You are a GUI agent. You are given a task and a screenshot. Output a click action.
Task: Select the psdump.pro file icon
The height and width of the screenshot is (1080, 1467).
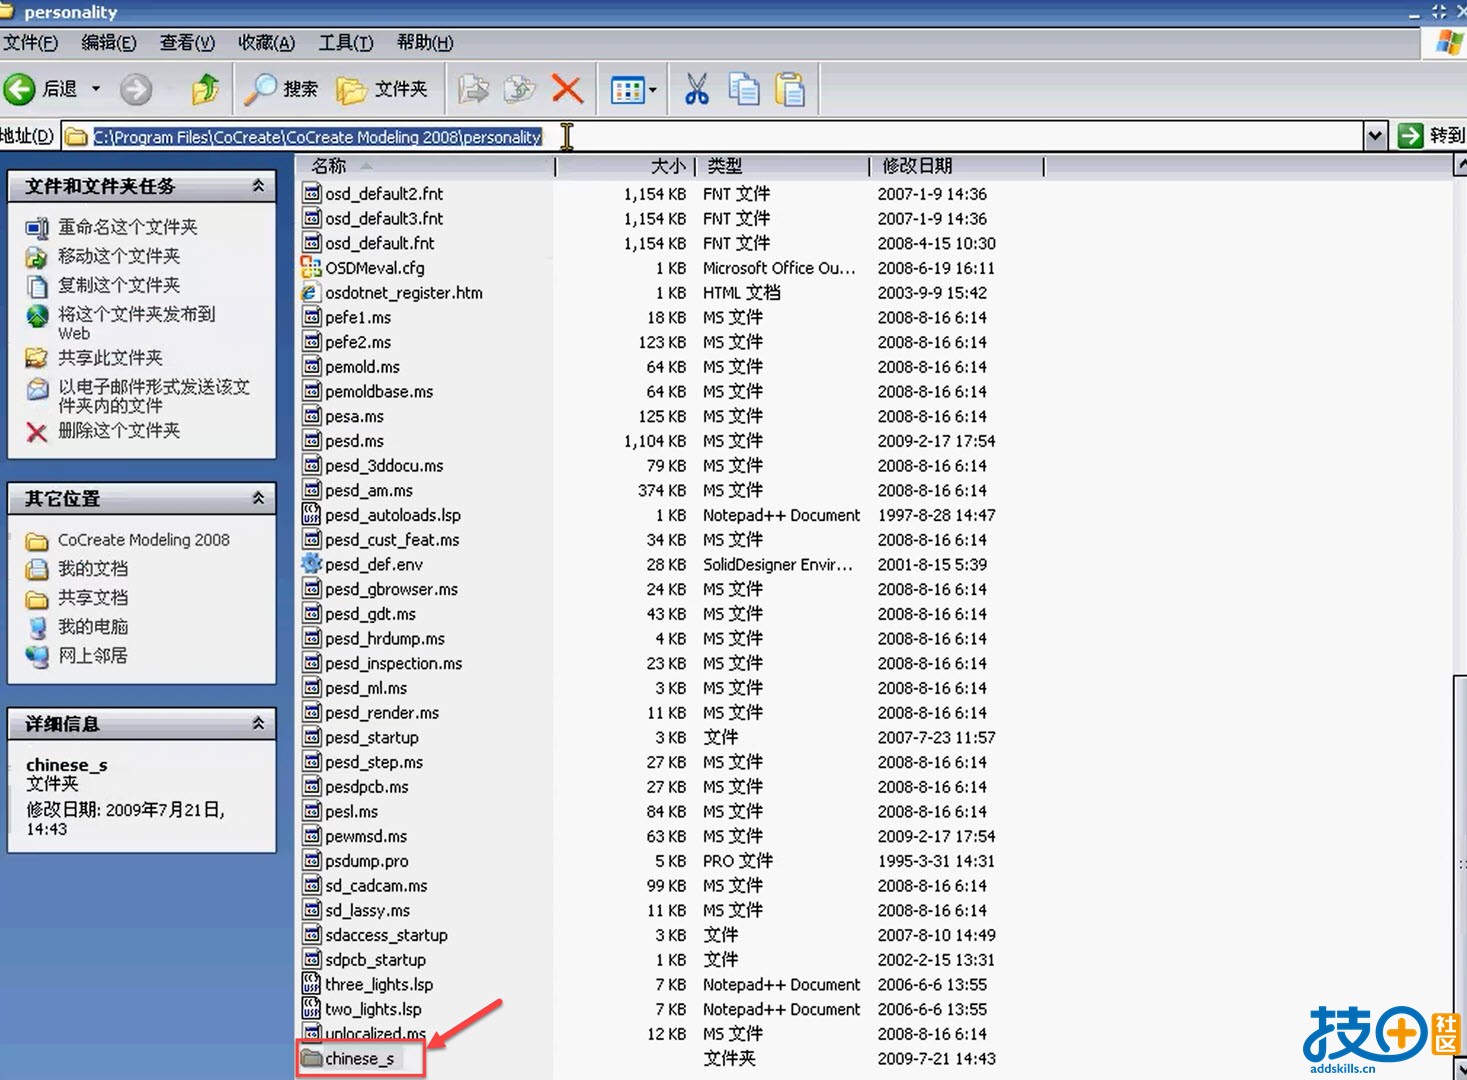311,861
